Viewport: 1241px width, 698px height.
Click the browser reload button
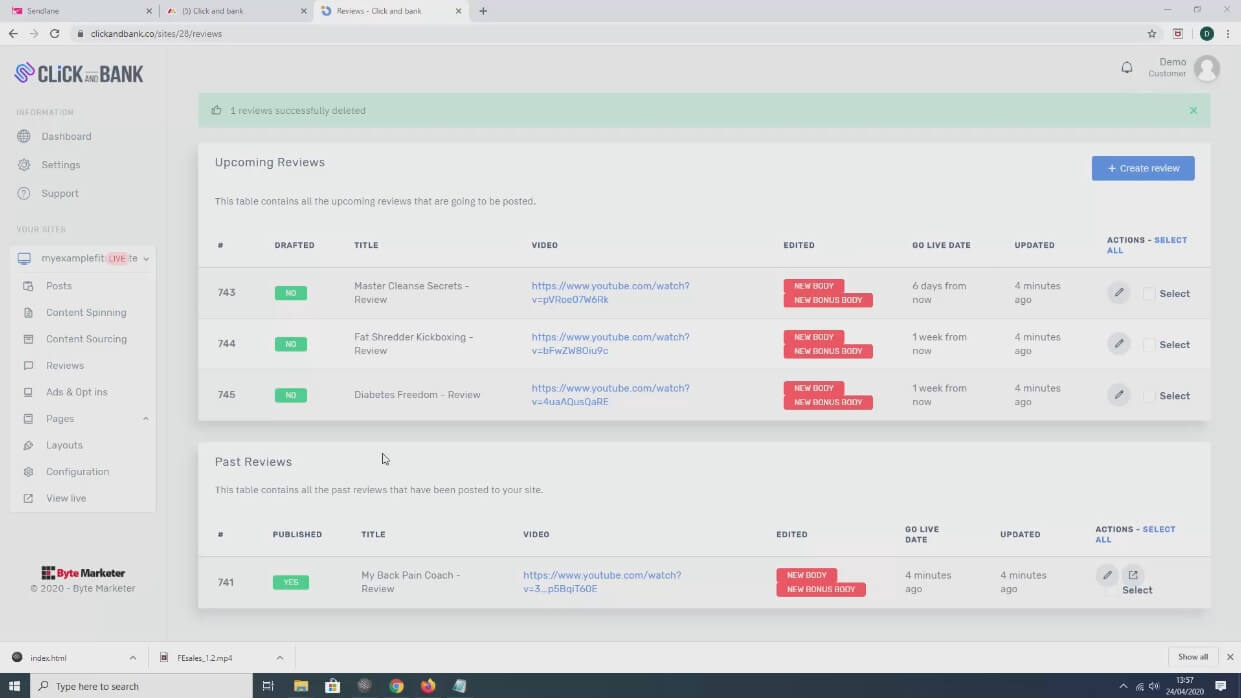point(54,33)
